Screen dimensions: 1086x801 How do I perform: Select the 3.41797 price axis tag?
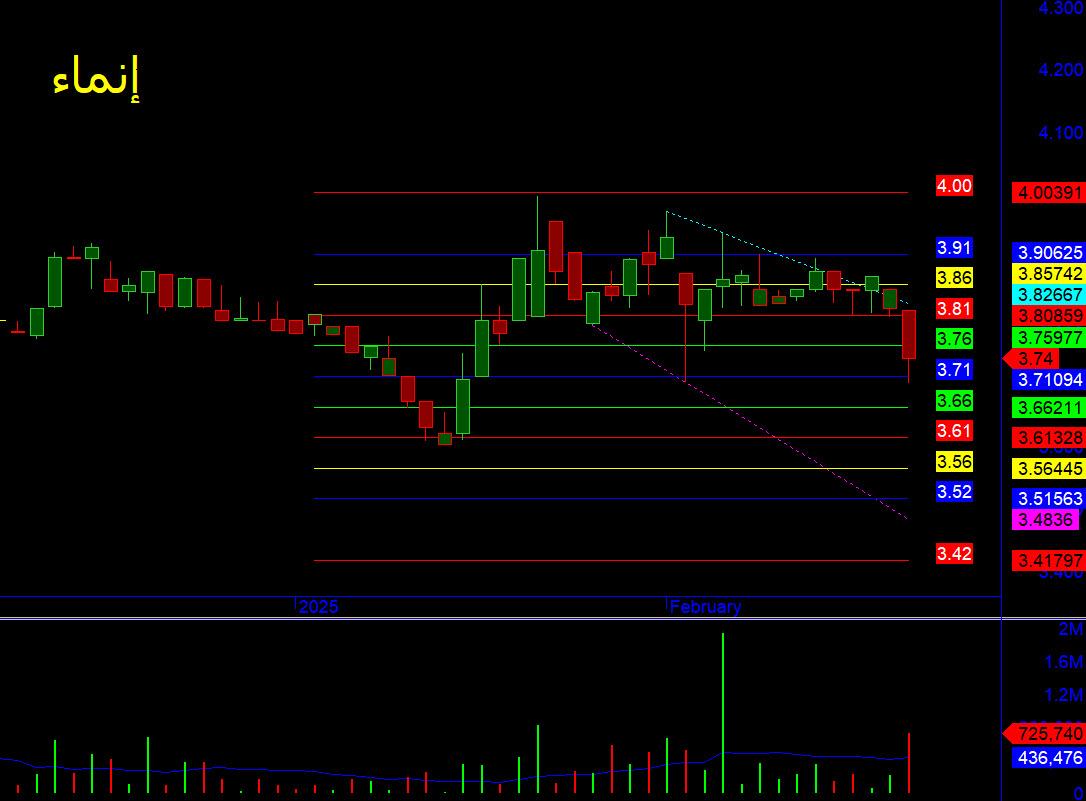[1049, 560]
